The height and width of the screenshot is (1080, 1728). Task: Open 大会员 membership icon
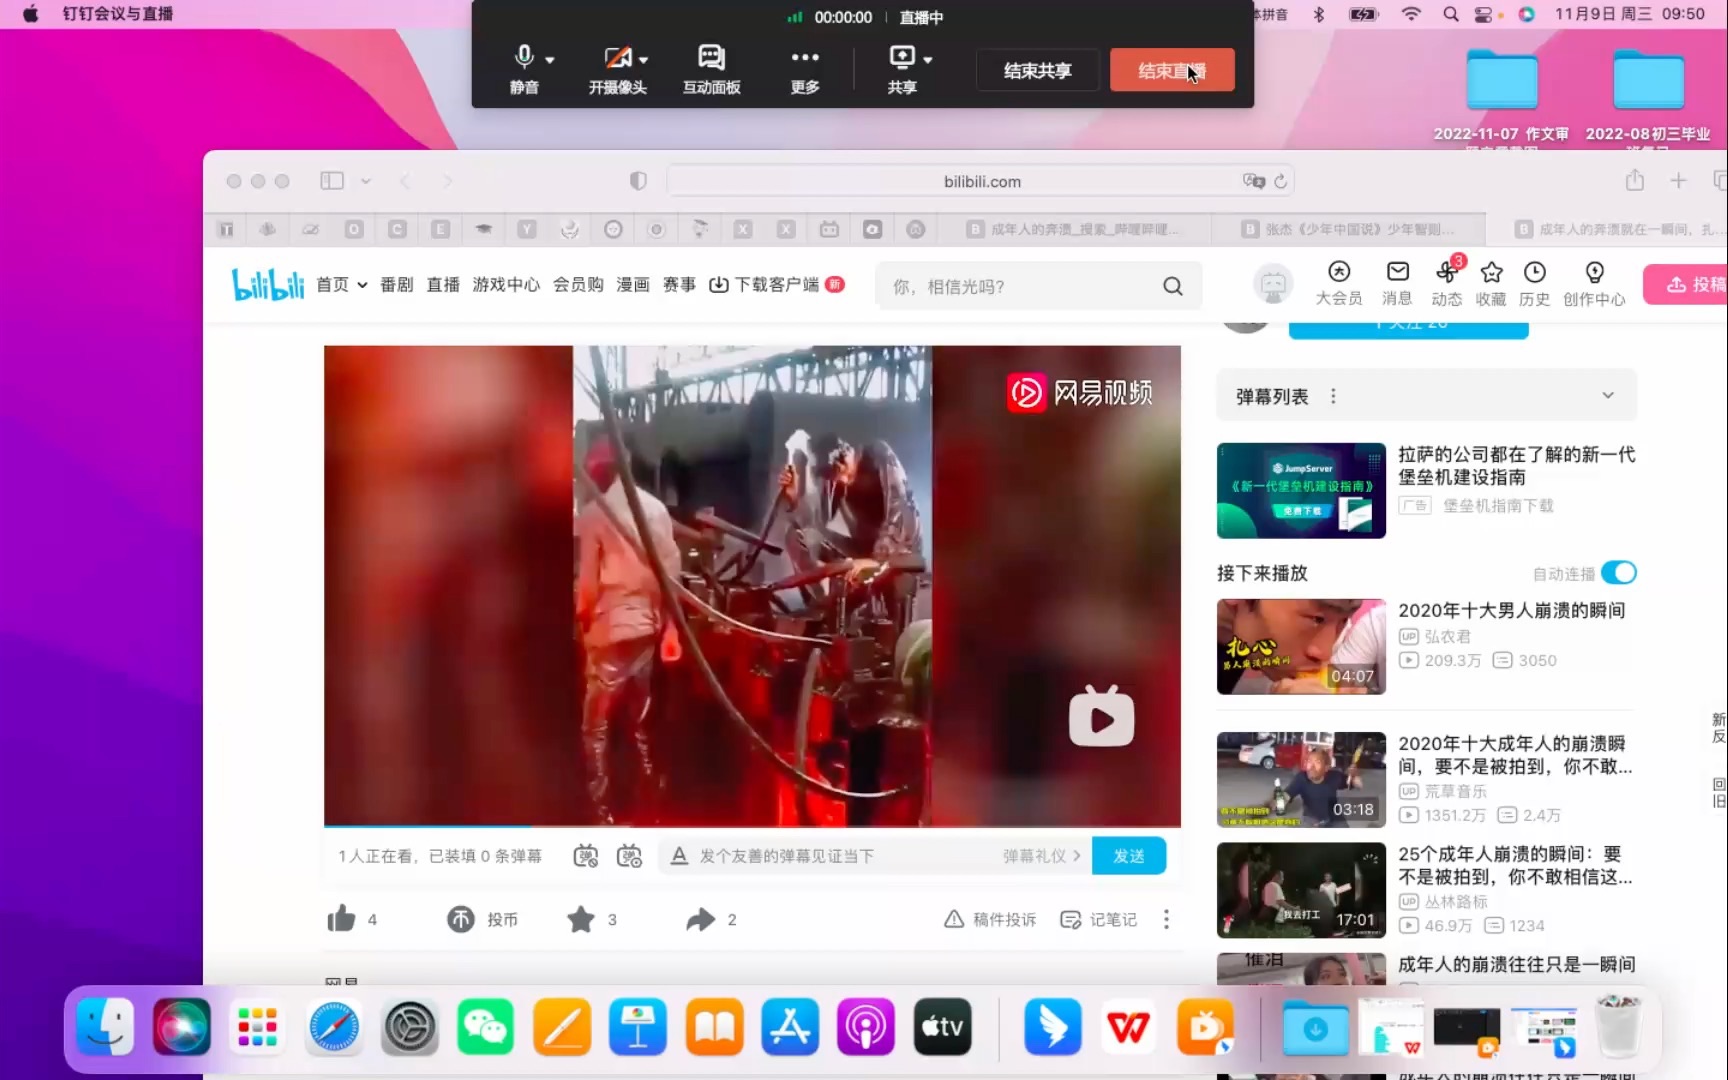coord(1339,284)
